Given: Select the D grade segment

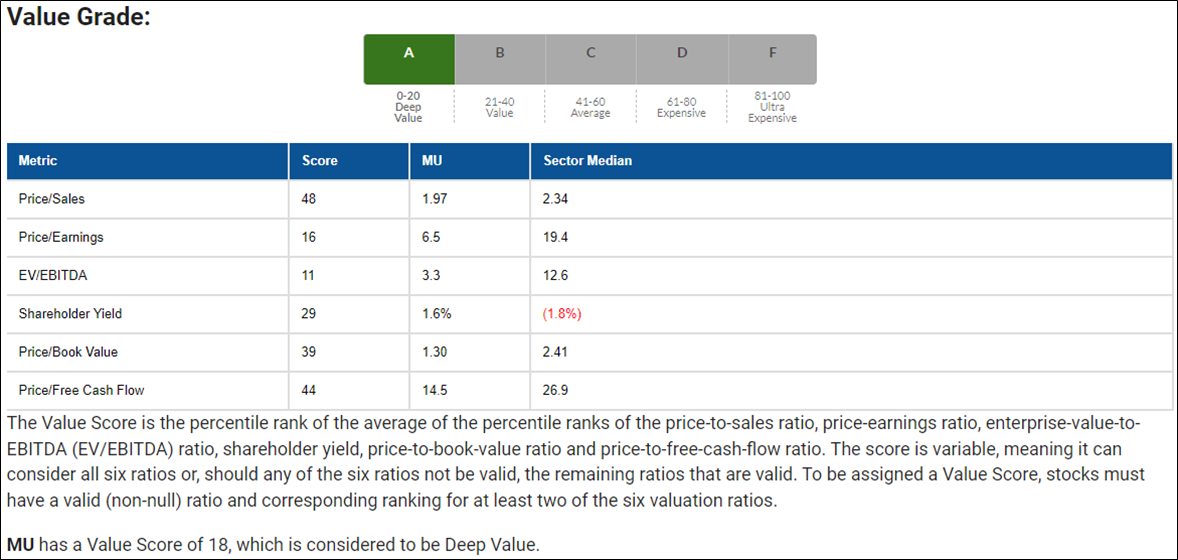Looking at the screenshot, I should 682,59.
